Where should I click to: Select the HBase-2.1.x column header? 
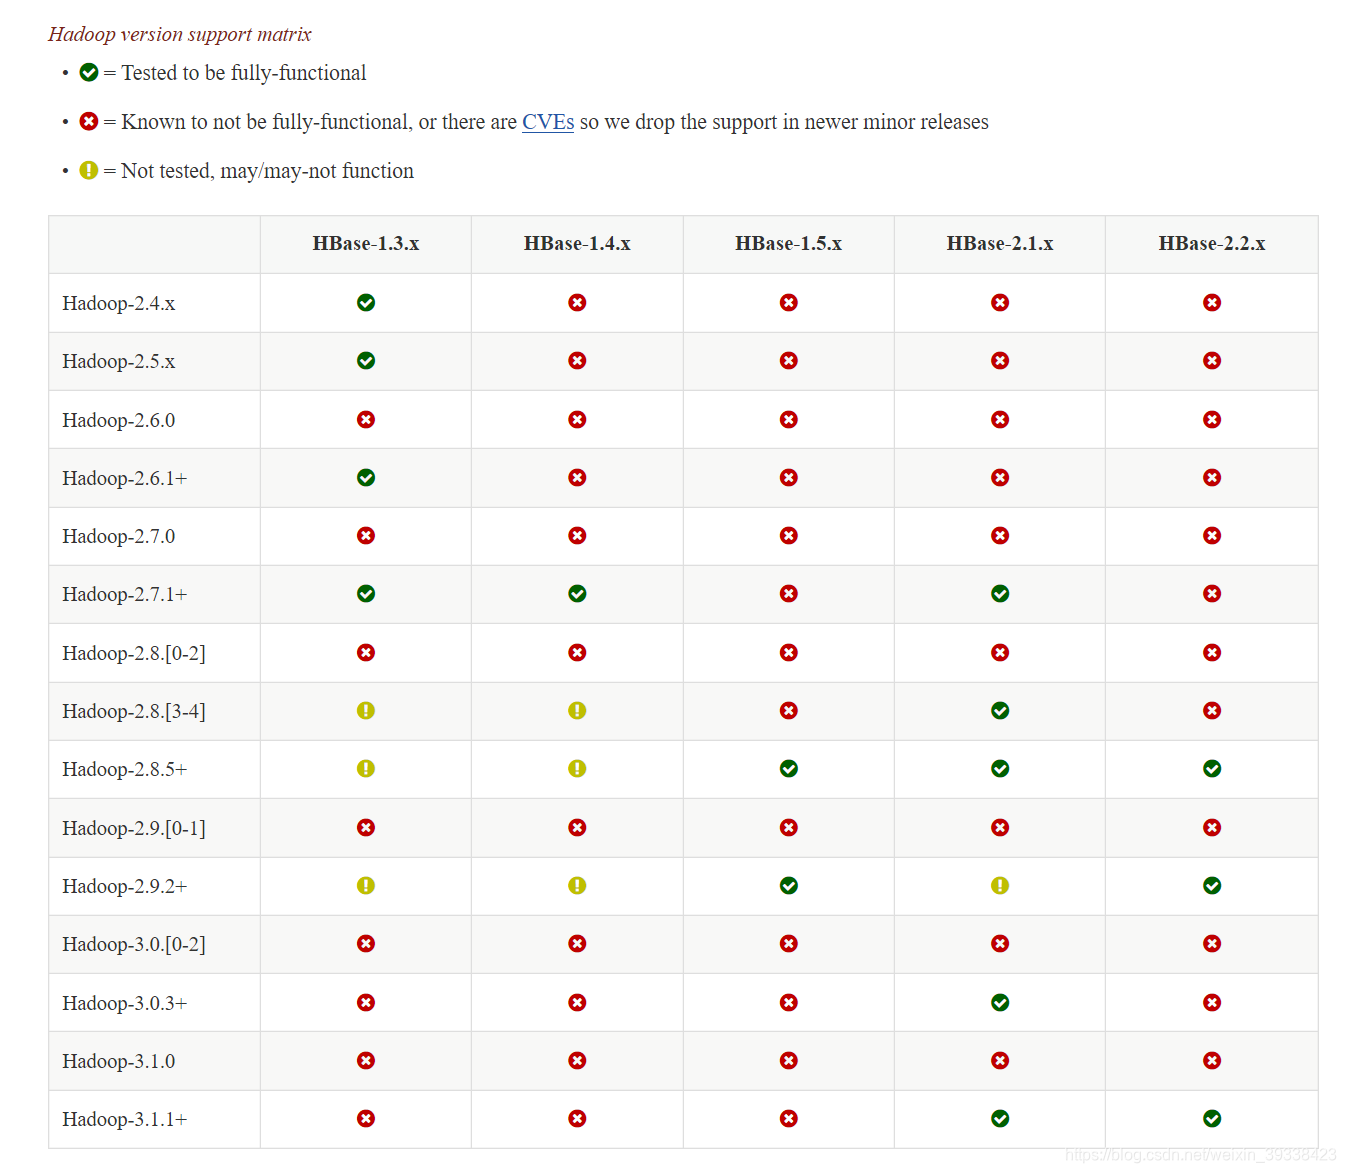1000,244
